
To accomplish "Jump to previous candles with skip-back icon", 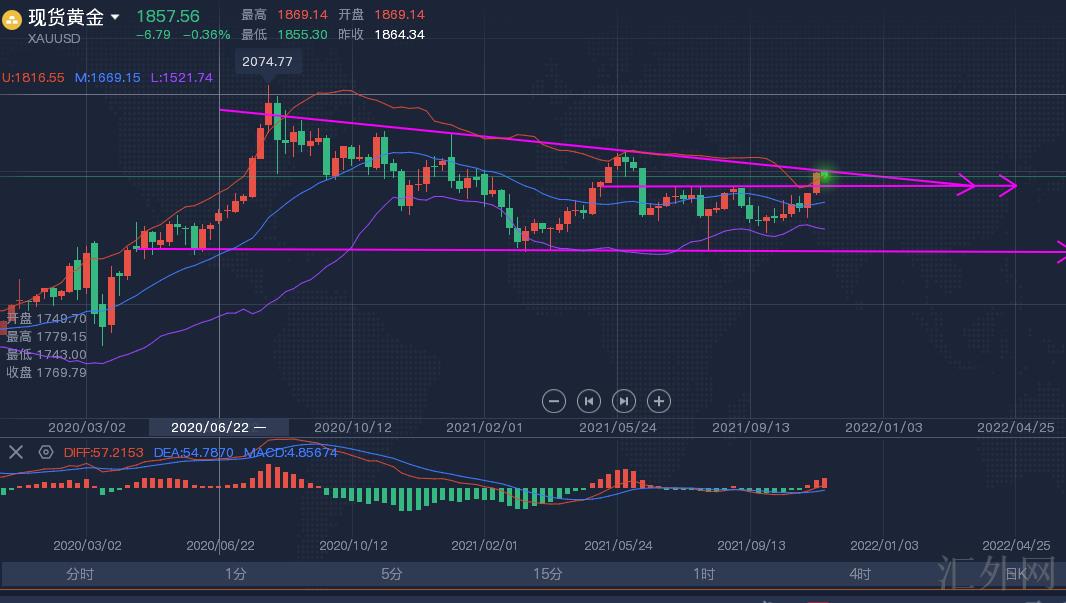I will coord(589,401).
